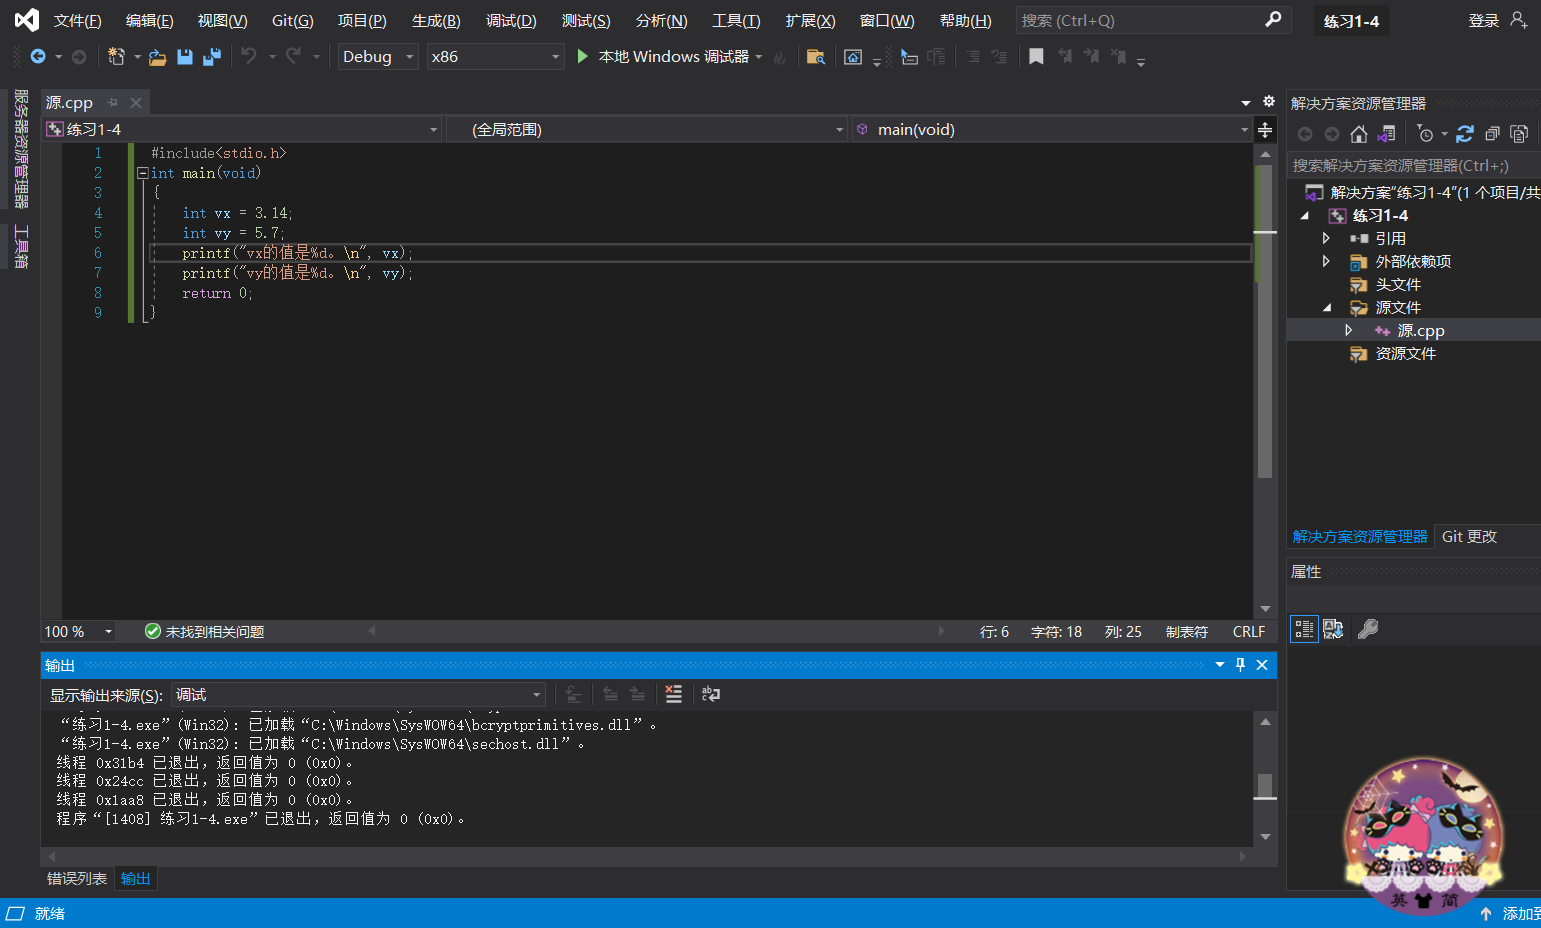Open the 编辑(E) menu

(x=149, y=20)
